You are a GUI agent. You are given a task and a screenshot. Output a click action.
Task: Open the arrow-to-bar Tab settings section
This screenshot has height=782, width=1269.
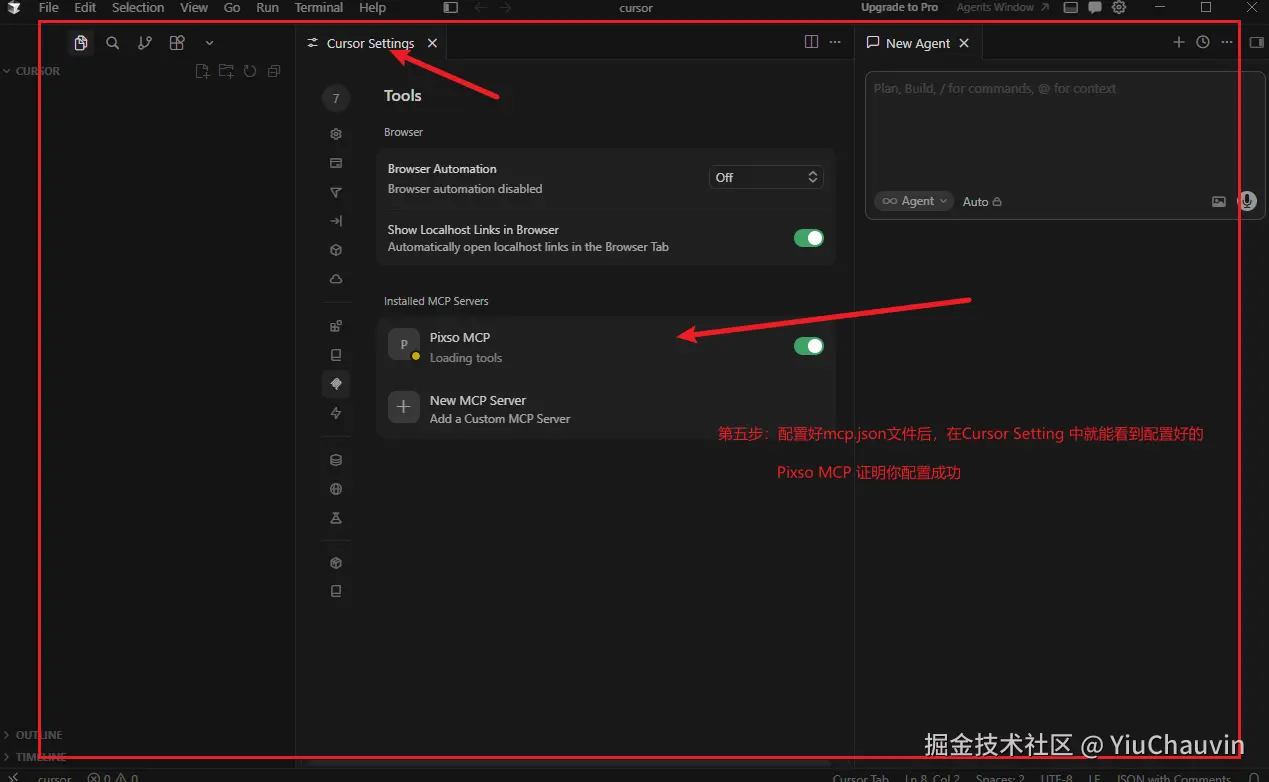336,221
